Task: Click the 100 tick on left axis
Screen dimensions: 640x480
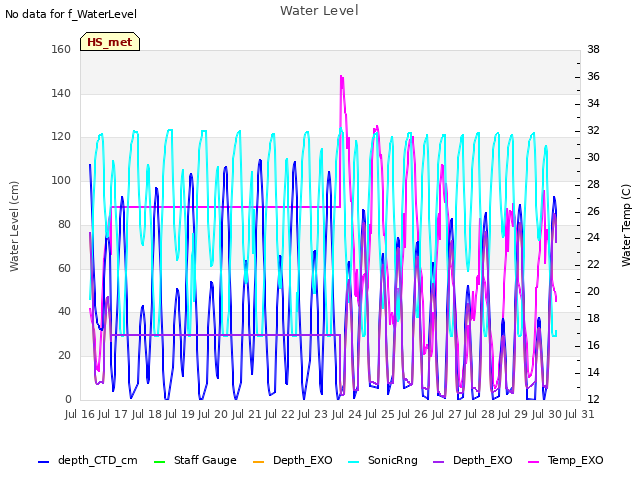Action: point(61,180)
